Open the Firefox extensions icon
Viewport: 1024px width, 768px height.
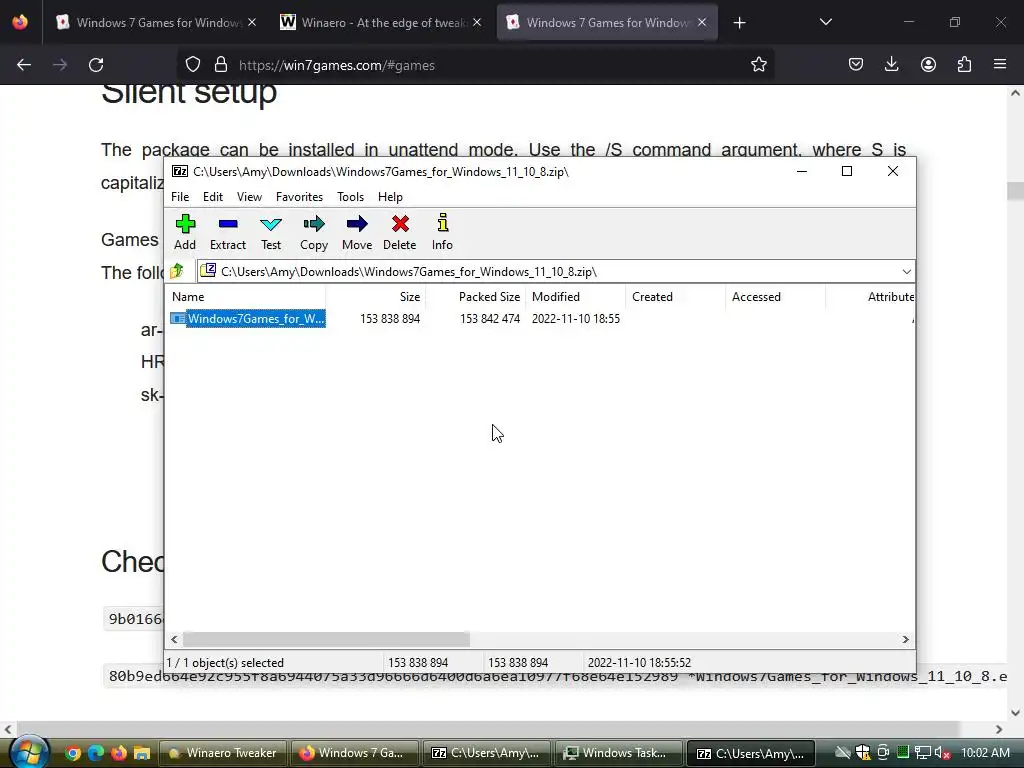[964, 65]
